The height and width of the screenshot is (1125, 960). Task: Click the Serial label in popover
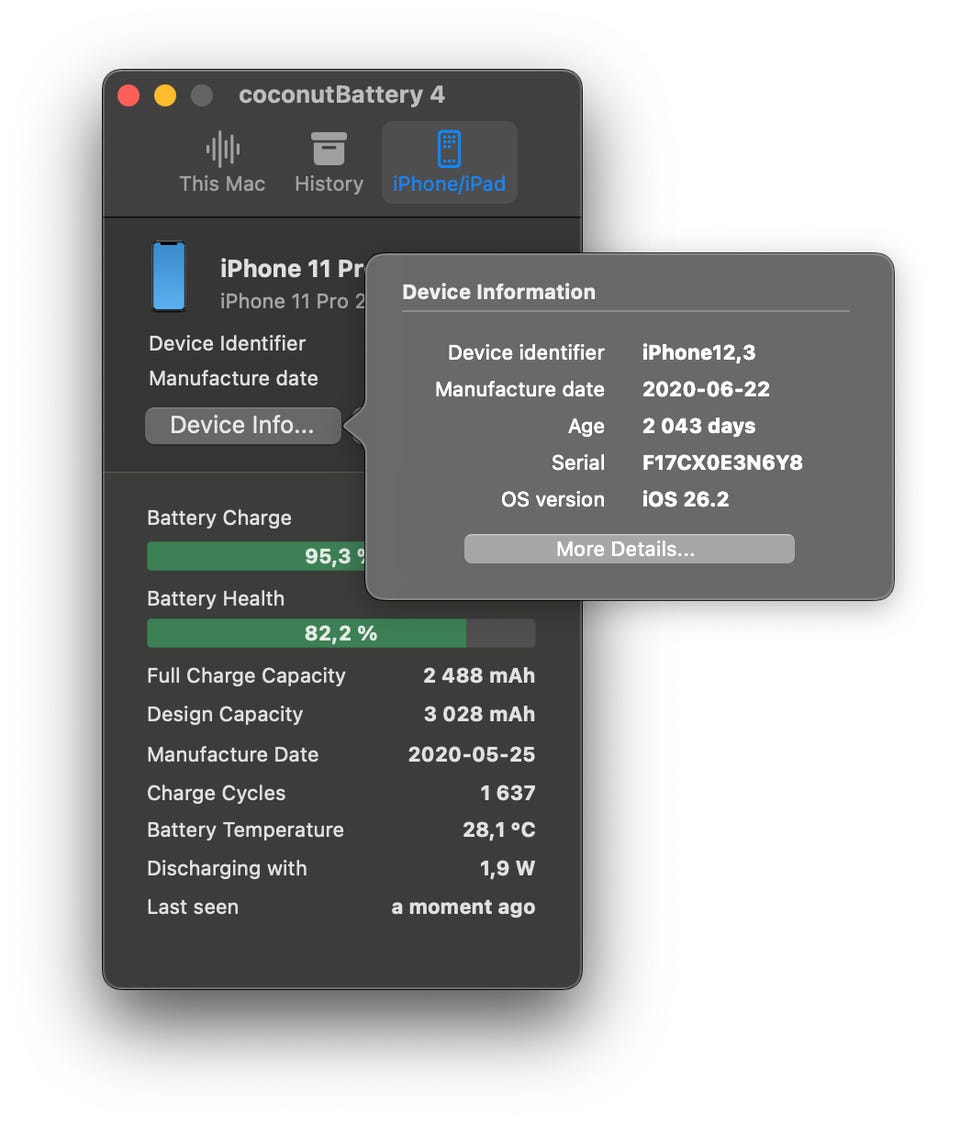point(578,463)
